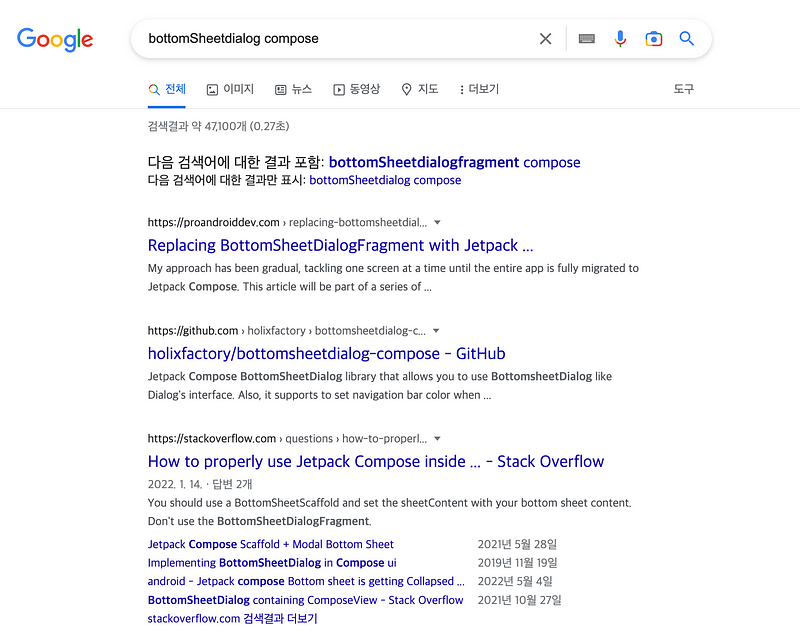Open 도구 search tools
The height and width of the screenshot is (644, 800).
(x=684, y=89)
